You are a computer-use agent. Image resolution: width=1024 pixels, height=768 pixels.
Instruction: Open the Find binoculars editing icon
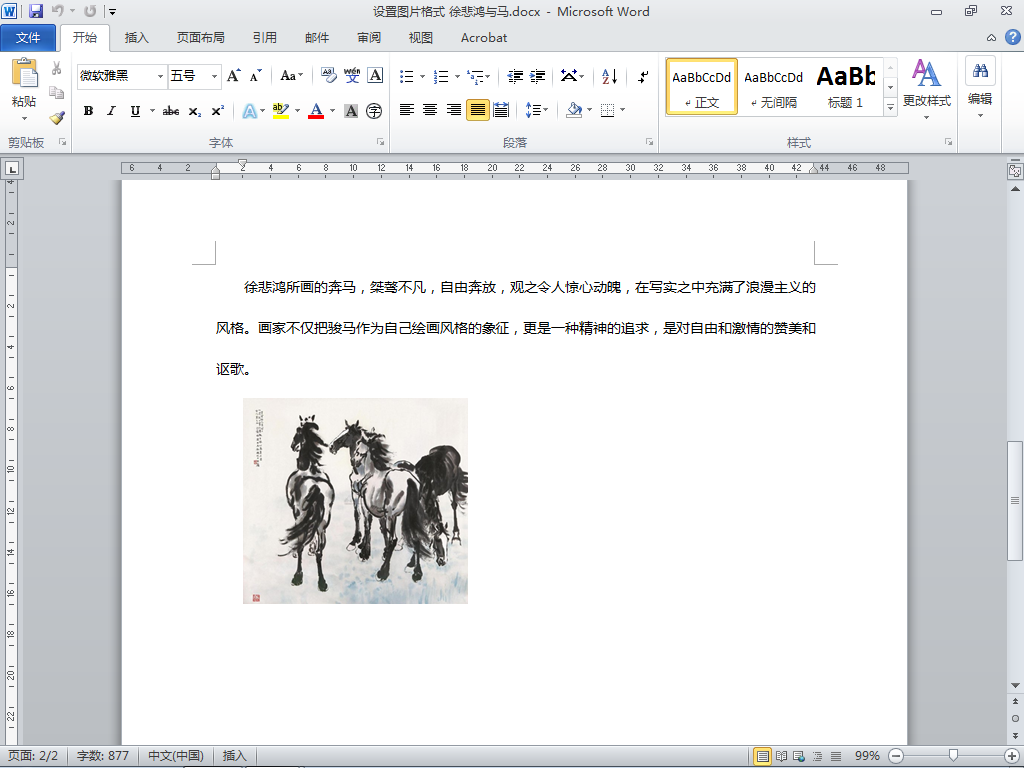pyautogui.click(x=980, y=71)
